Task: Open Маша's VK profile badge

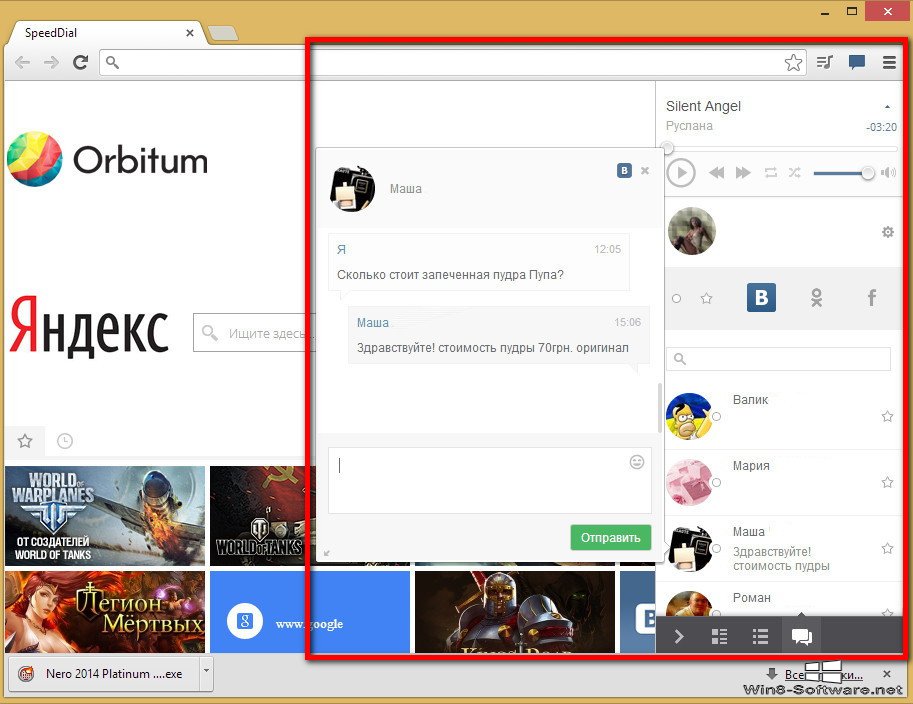Action: [624, 171]
